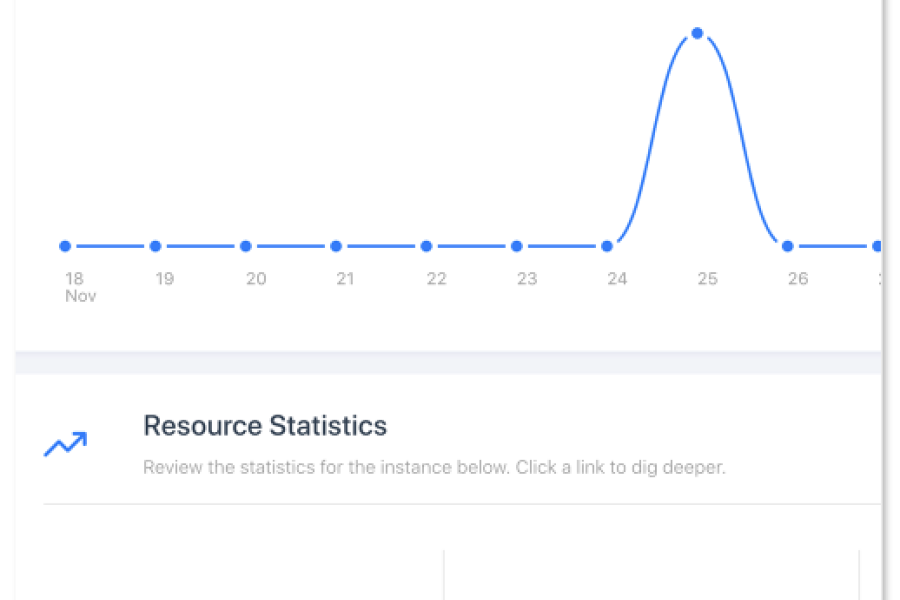Image resolution: width=900 pixels, height=600 pixels.
Task: Click the "Review the statistics" description text
Action: (x=434, y=468)
